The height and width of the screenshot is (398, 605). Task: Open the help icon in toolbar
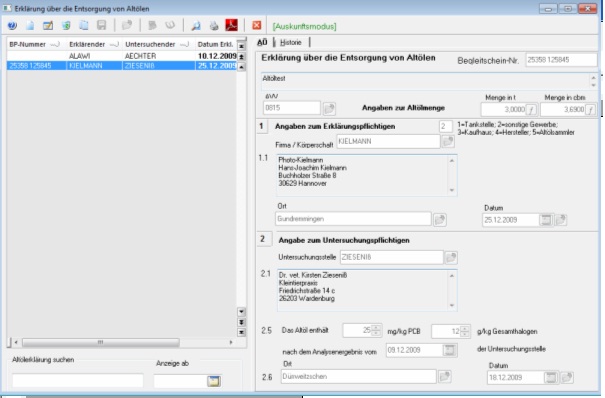pyautogui.click(x=12, y=26)
